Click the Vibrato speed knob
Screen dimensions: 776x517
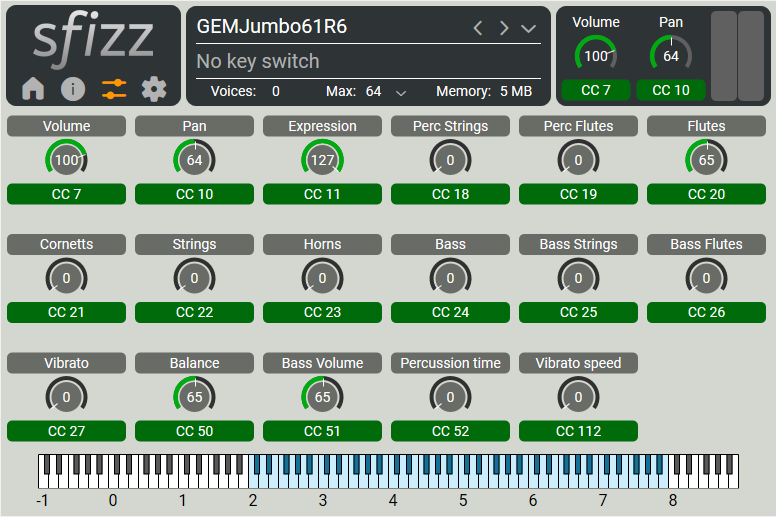coord(578,397)
